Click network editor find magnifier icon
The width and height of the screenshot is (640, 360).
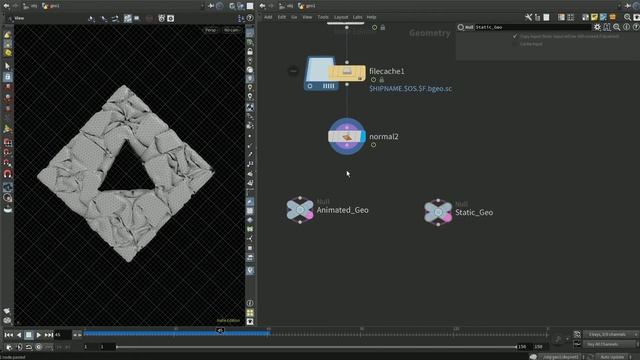[627, 17]
